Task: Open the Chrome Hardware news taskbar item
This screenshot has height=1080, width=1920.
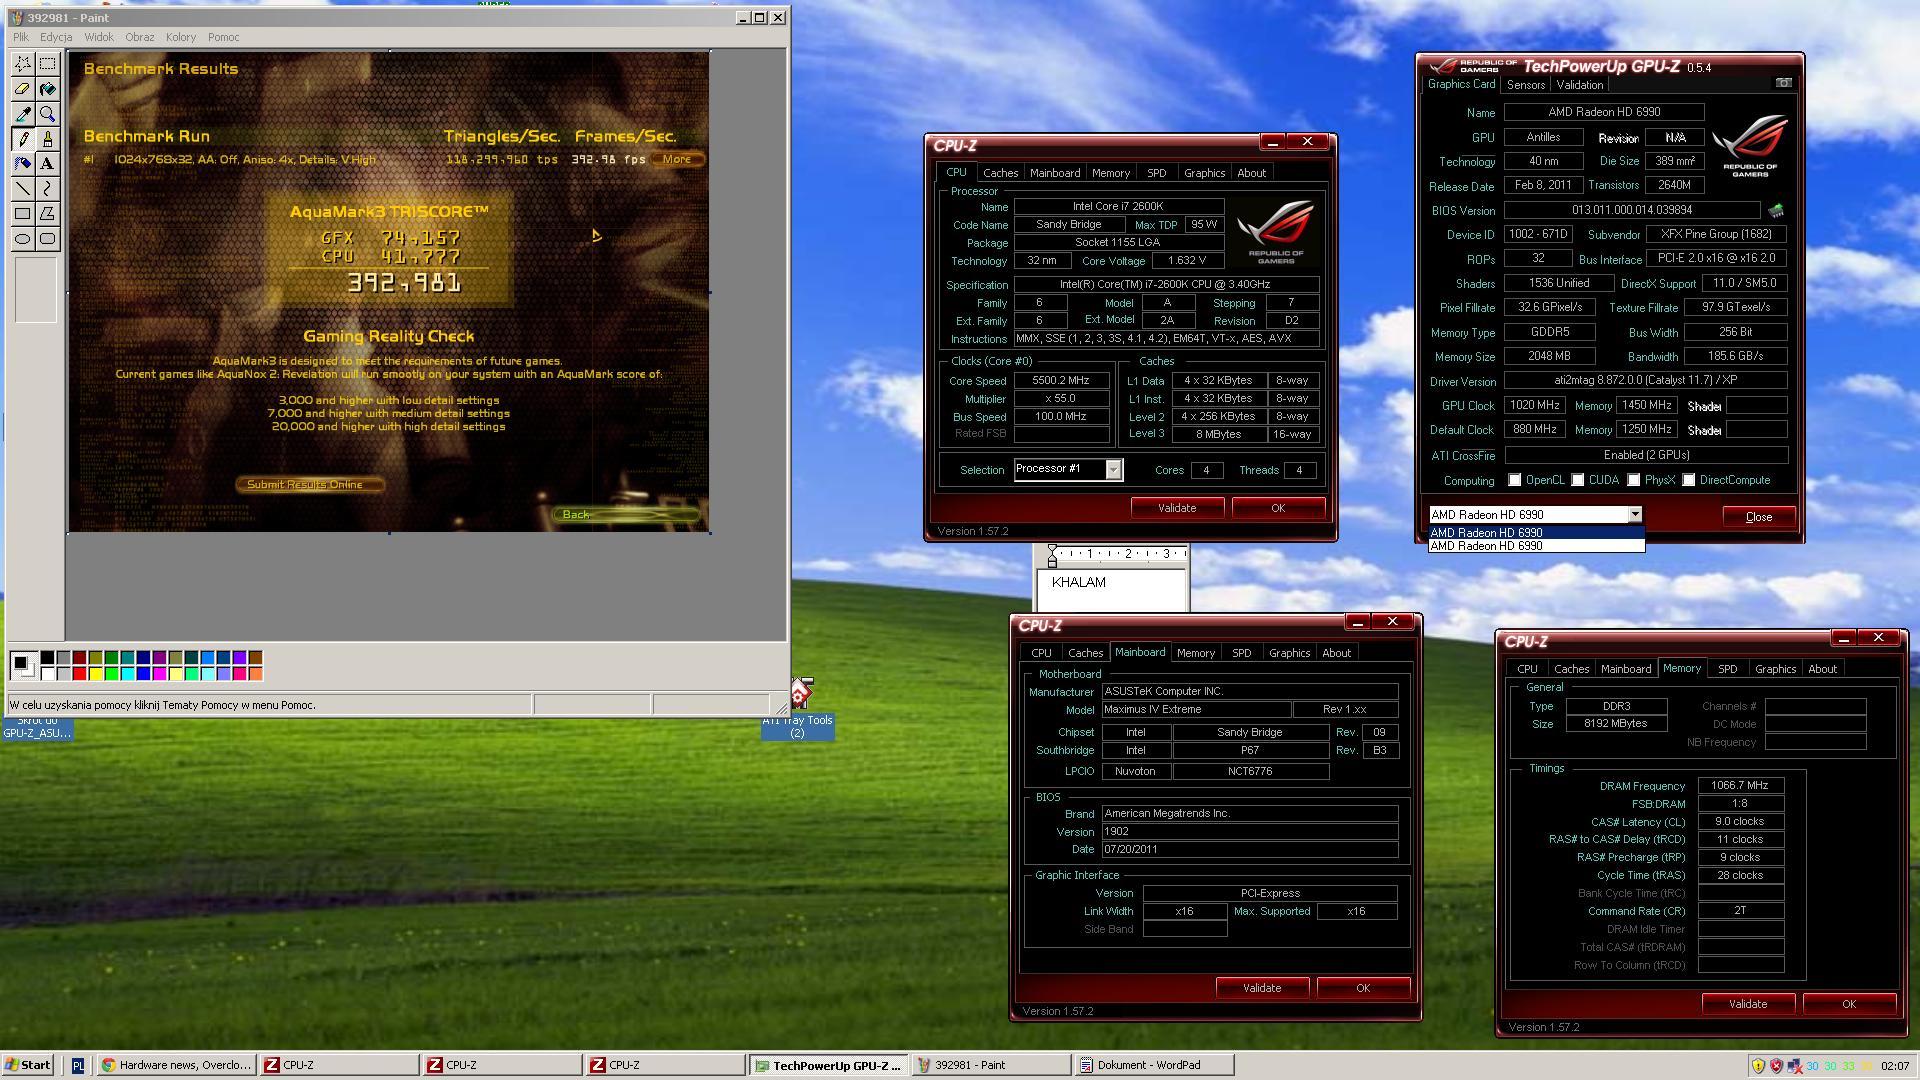Action: click(177, 1065)
